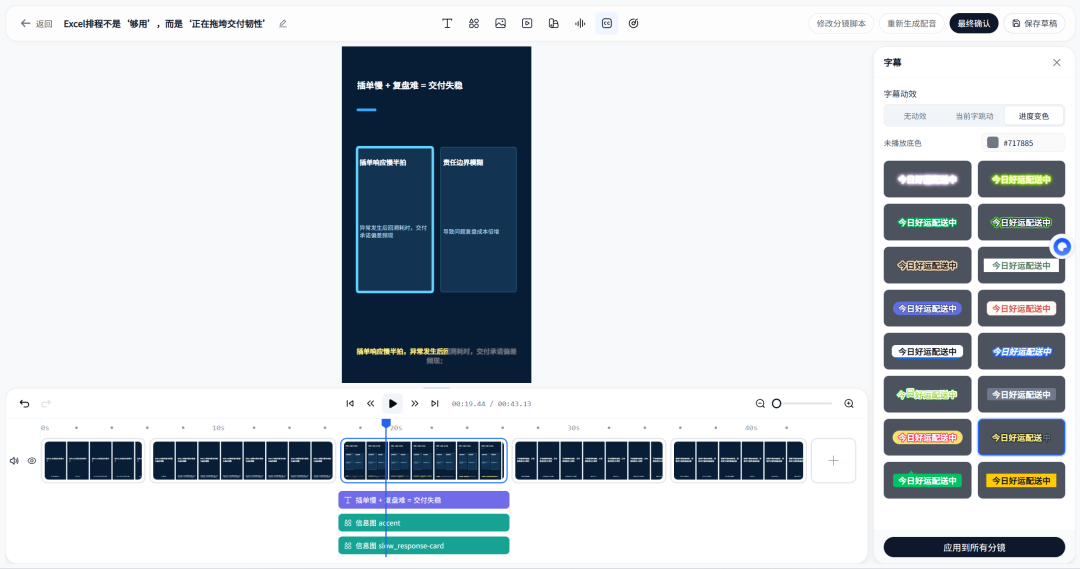Choose the gray box subtitle style

click(x=1021, y=394)
